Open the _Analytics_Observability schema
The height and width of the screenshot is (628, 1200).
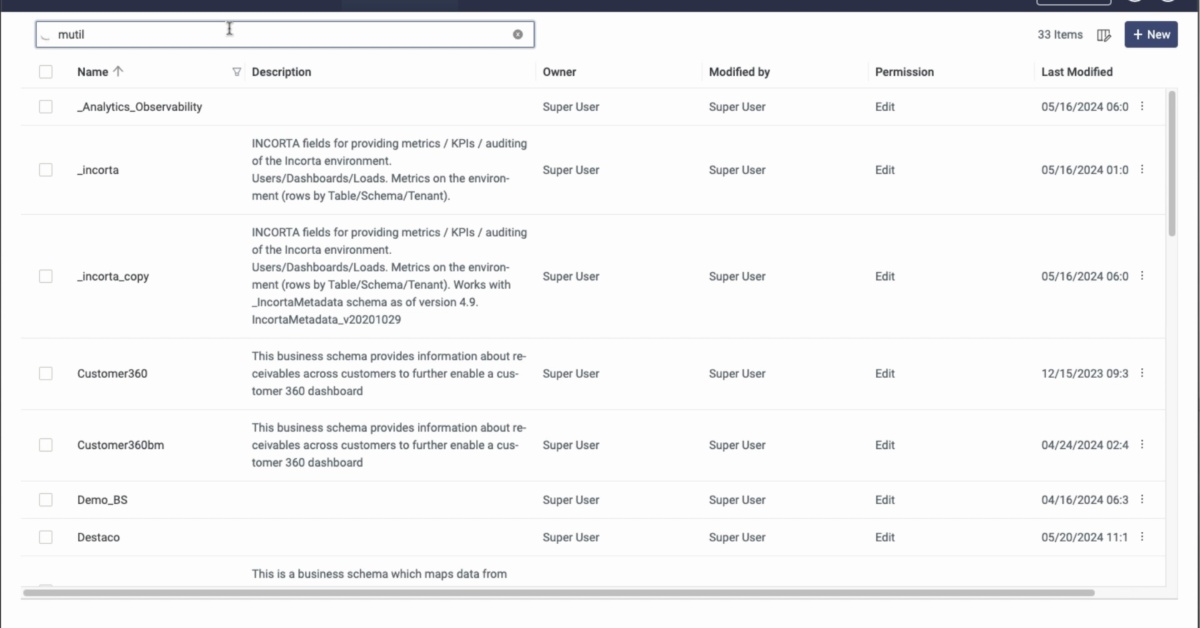(139, 106)
